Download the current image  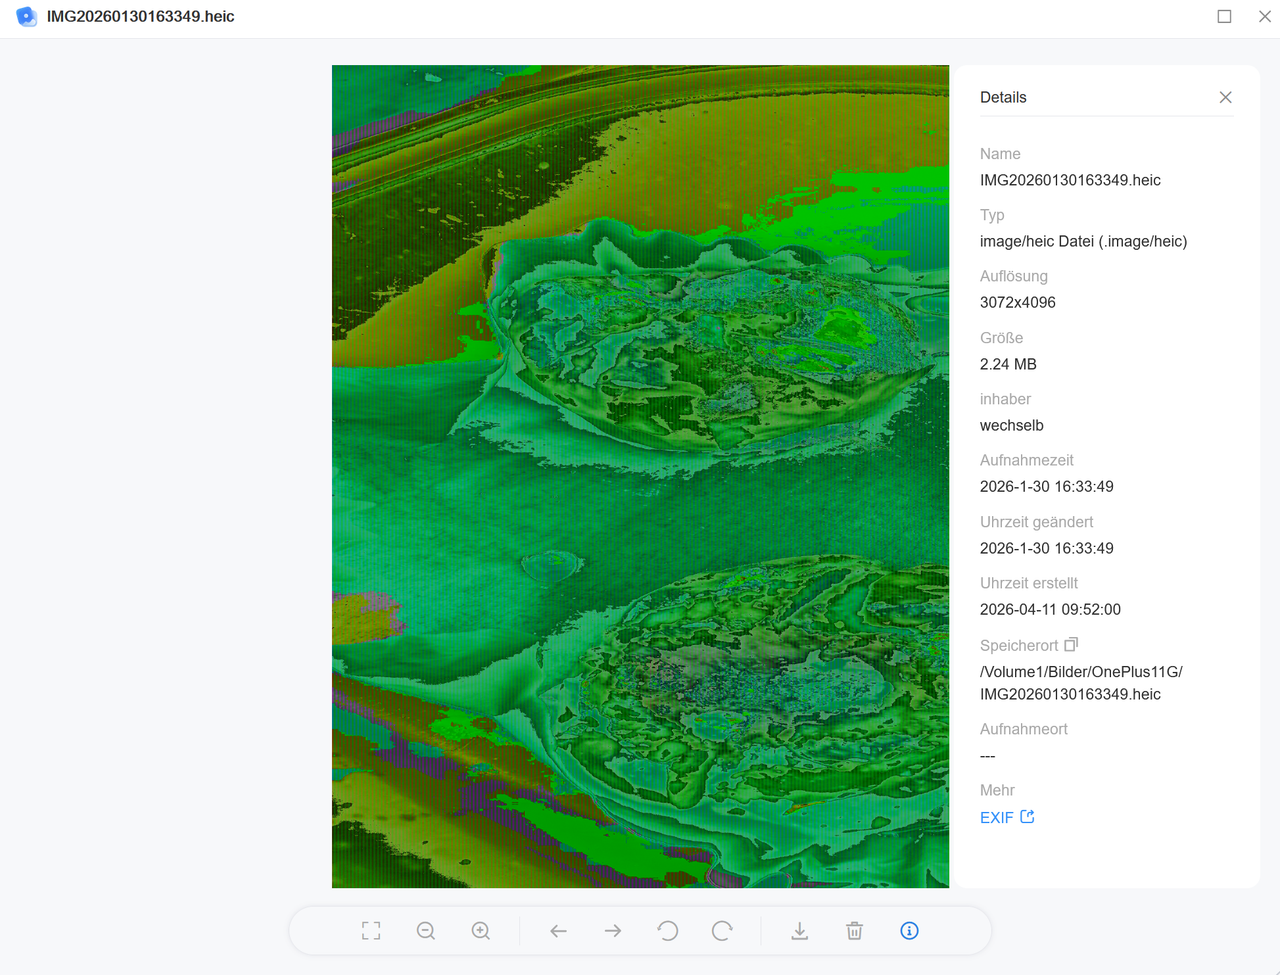pos(800,931)
